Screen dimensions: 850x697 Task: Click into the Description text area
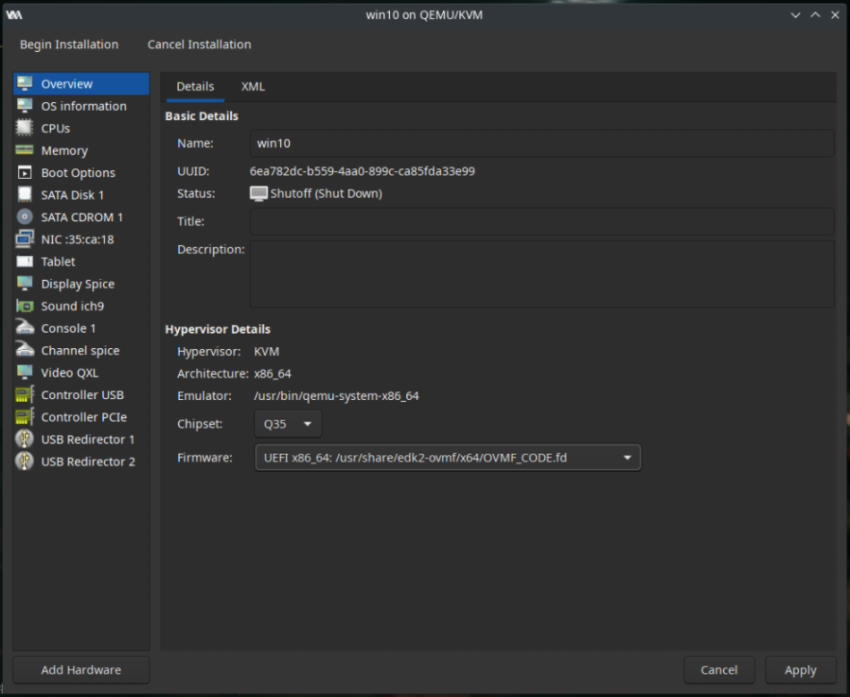542,274
